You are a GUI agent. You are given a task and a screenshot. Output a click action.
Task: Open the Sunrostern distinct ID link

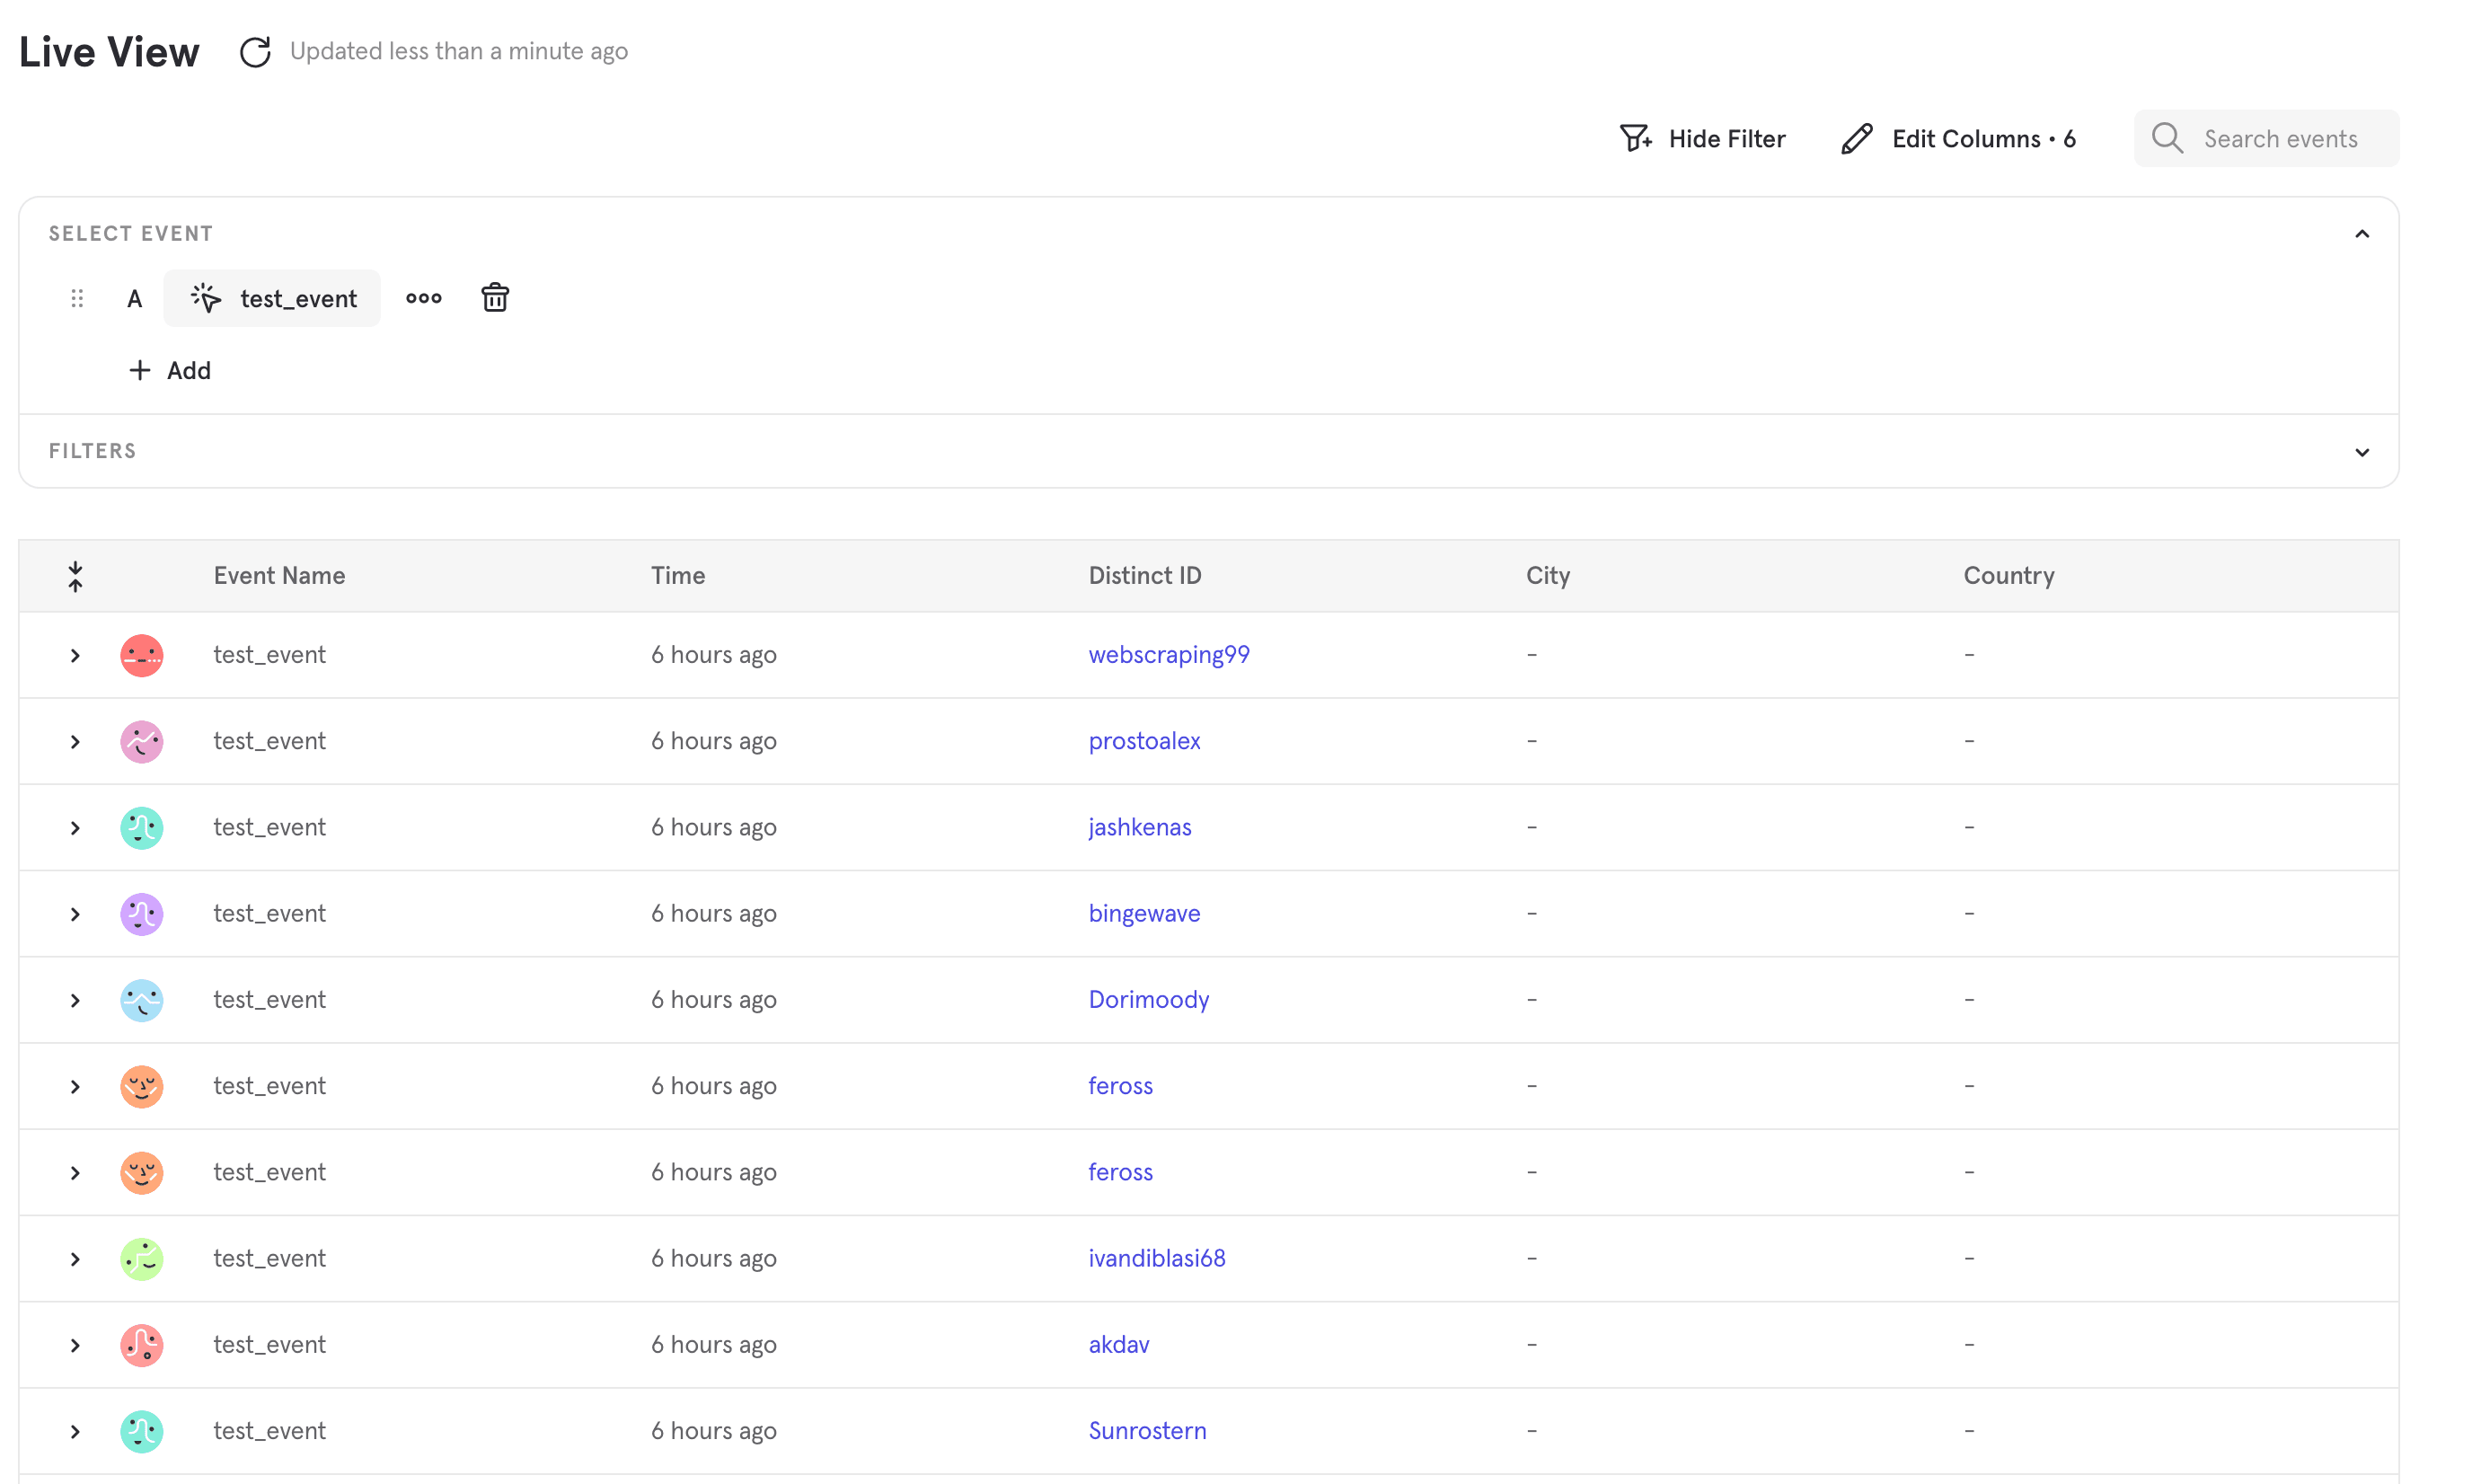point(1147,1431)
